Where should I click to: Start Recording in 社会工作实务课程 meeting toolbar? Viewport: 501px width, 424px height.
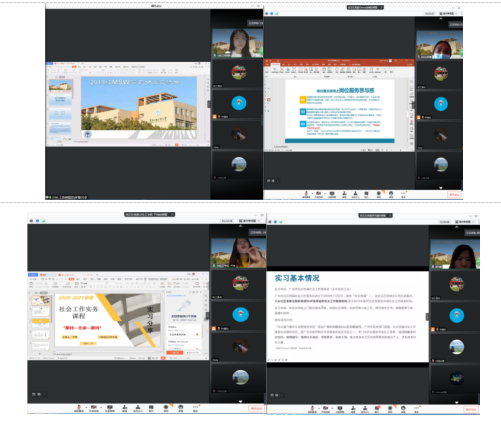(x=166, y=408)
